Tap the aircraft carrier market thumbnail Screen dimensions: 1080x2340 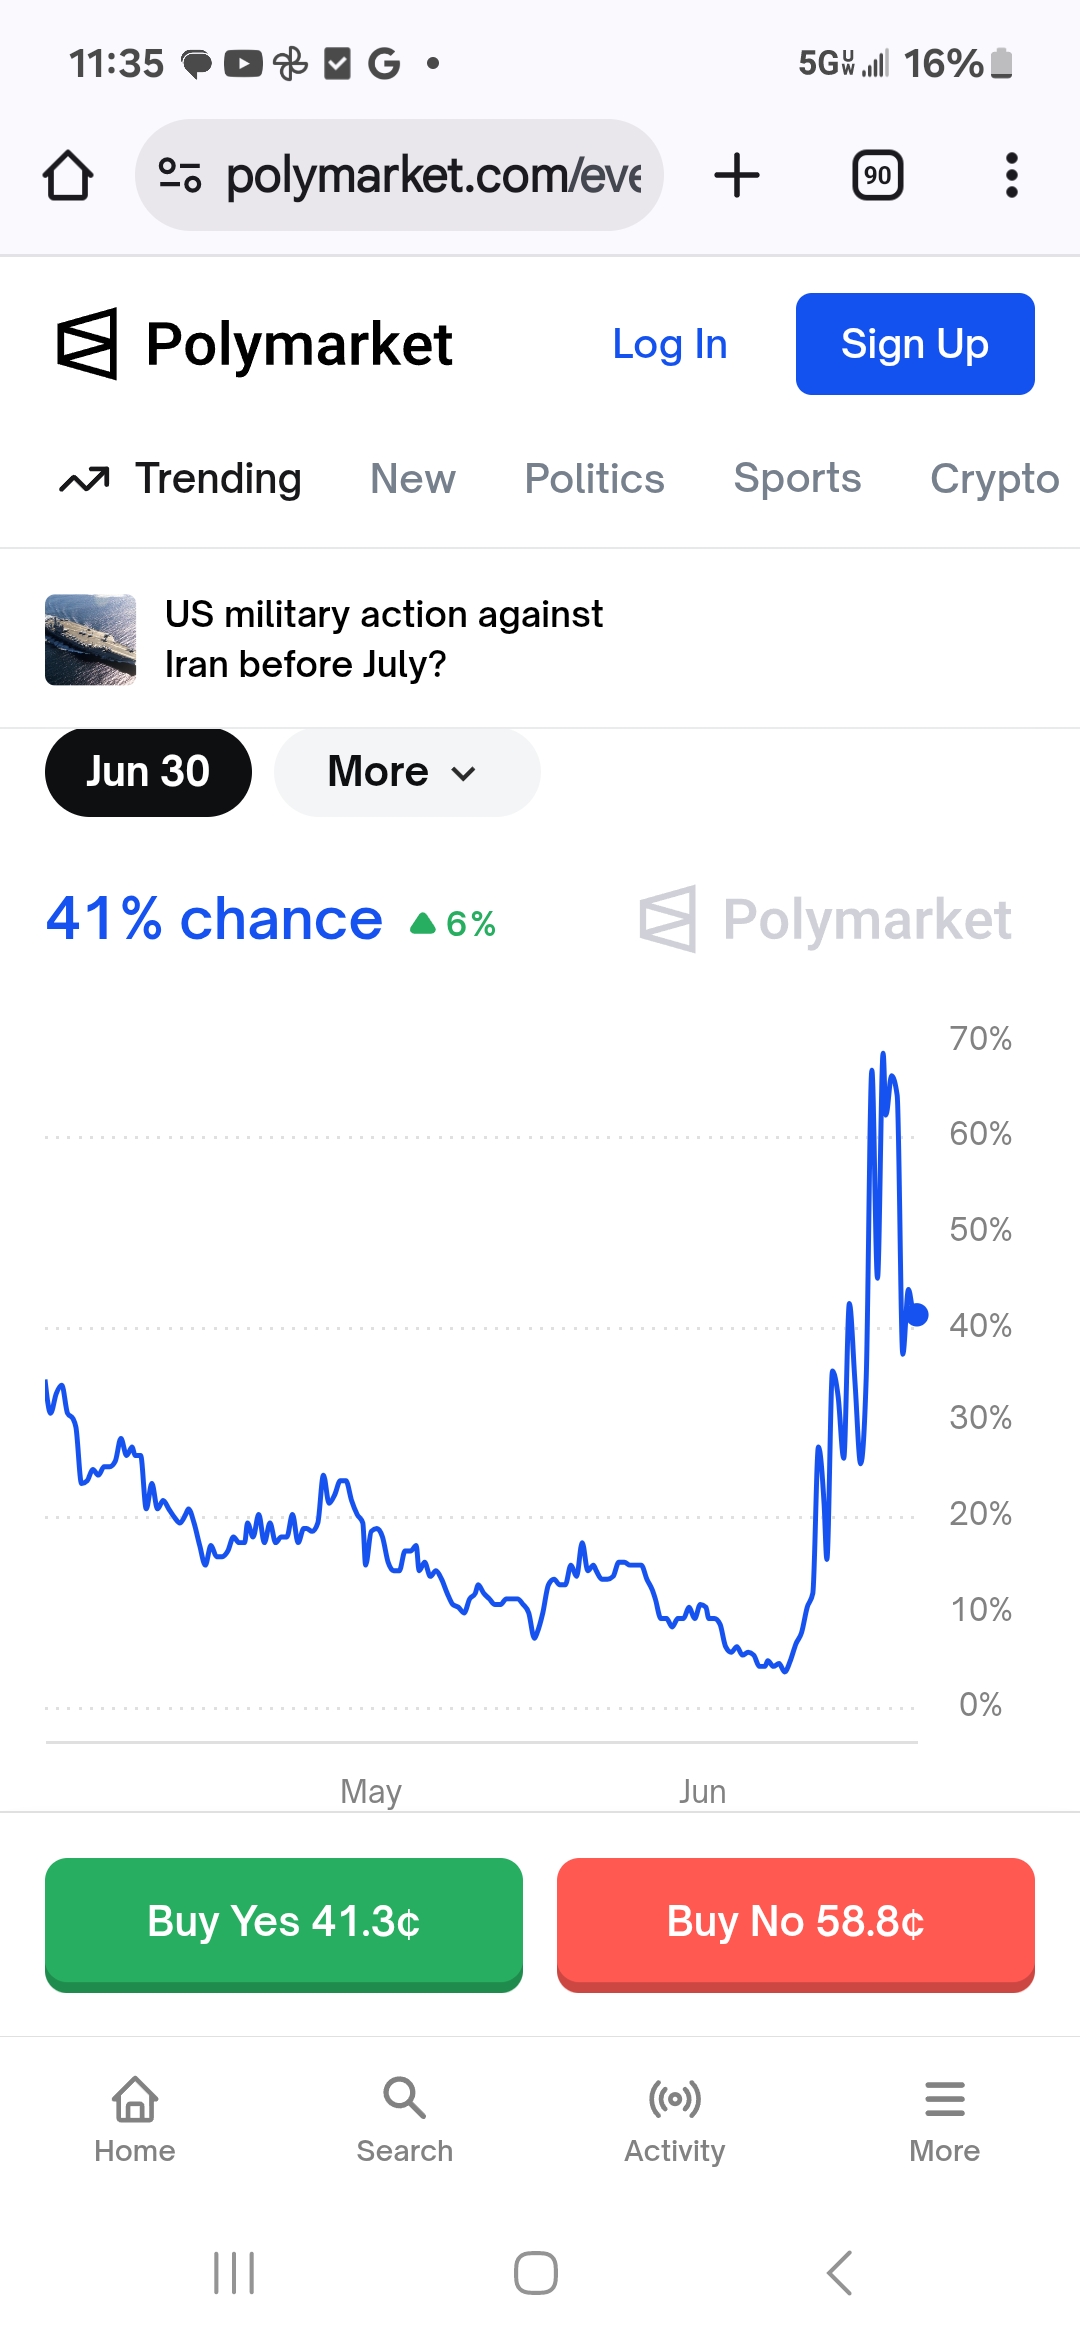click(90, 640)
